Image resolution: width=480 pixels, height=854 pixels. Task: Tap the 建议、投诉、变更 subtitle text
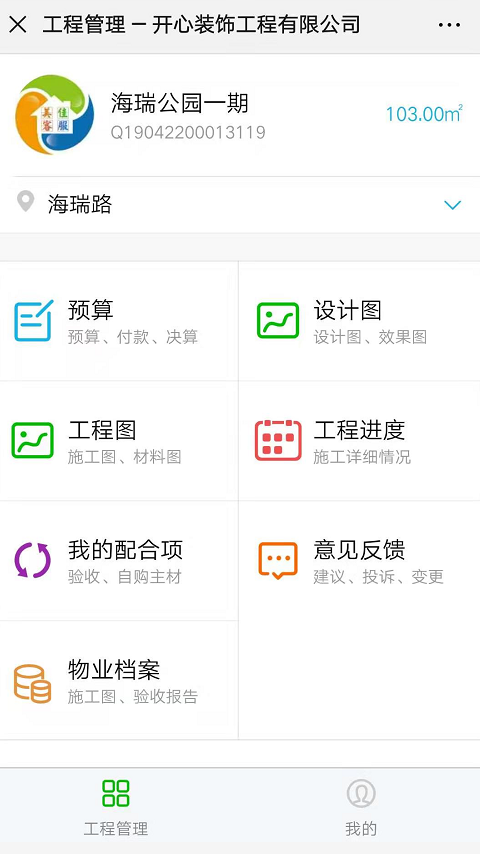click(x=378, y=577)
